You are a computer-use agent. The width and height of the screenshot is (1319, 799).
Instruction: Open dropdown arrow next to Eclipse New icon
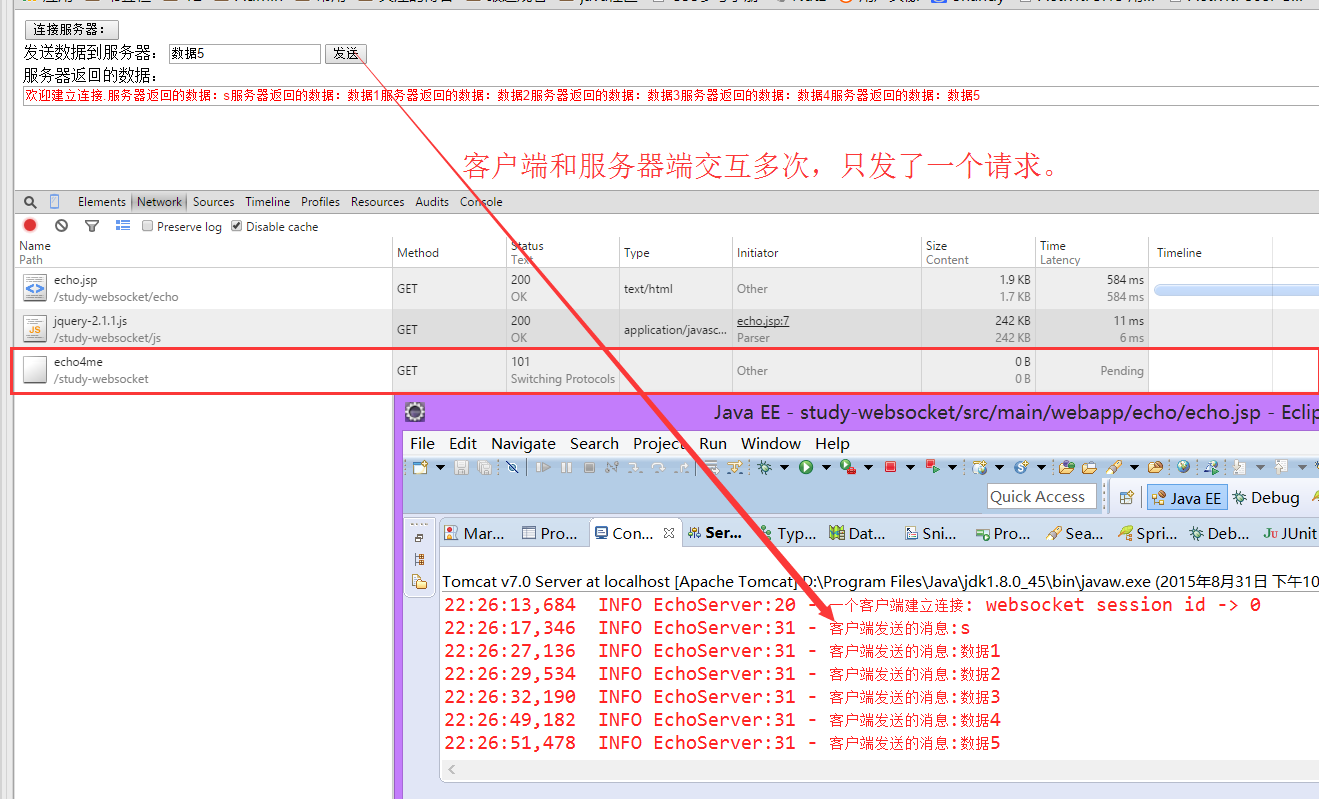[440, 467]
